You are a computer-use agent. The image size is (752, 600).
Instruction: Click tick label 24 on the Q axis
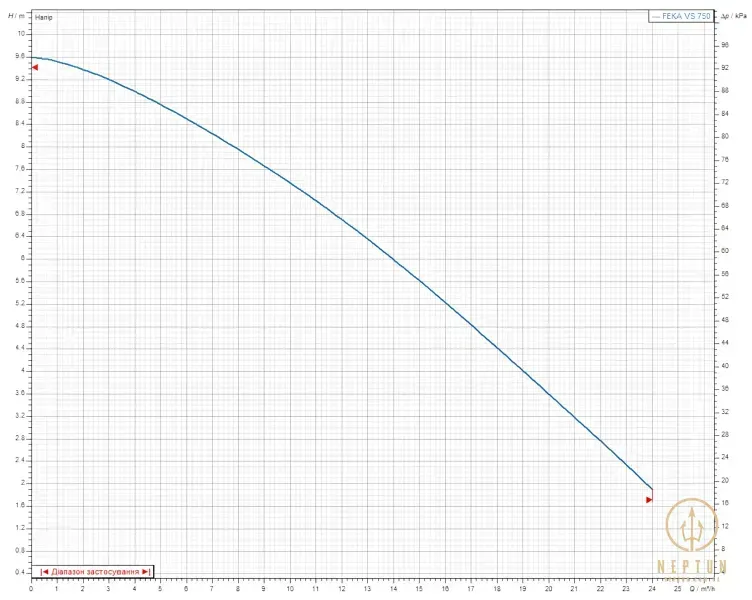pos(652,588)
